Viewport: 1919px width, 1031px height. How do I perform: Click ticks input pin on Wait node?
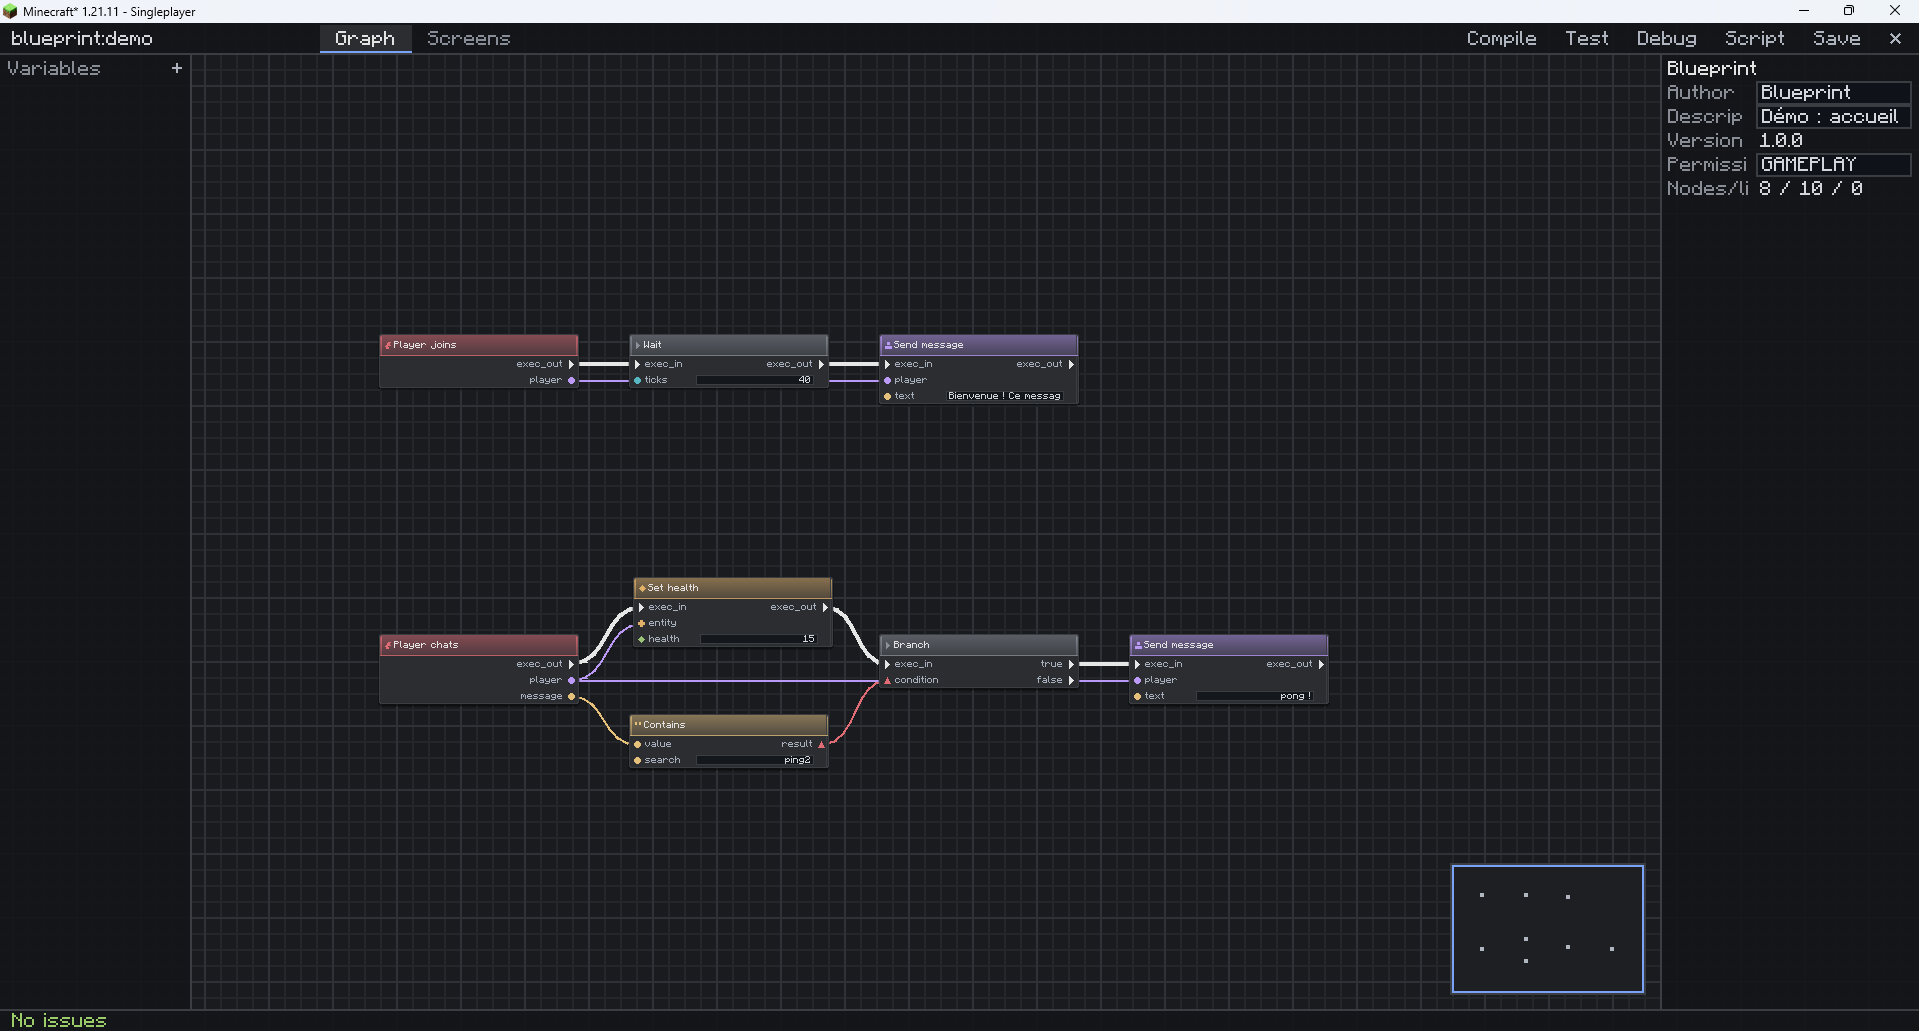(x=638, y=380)
